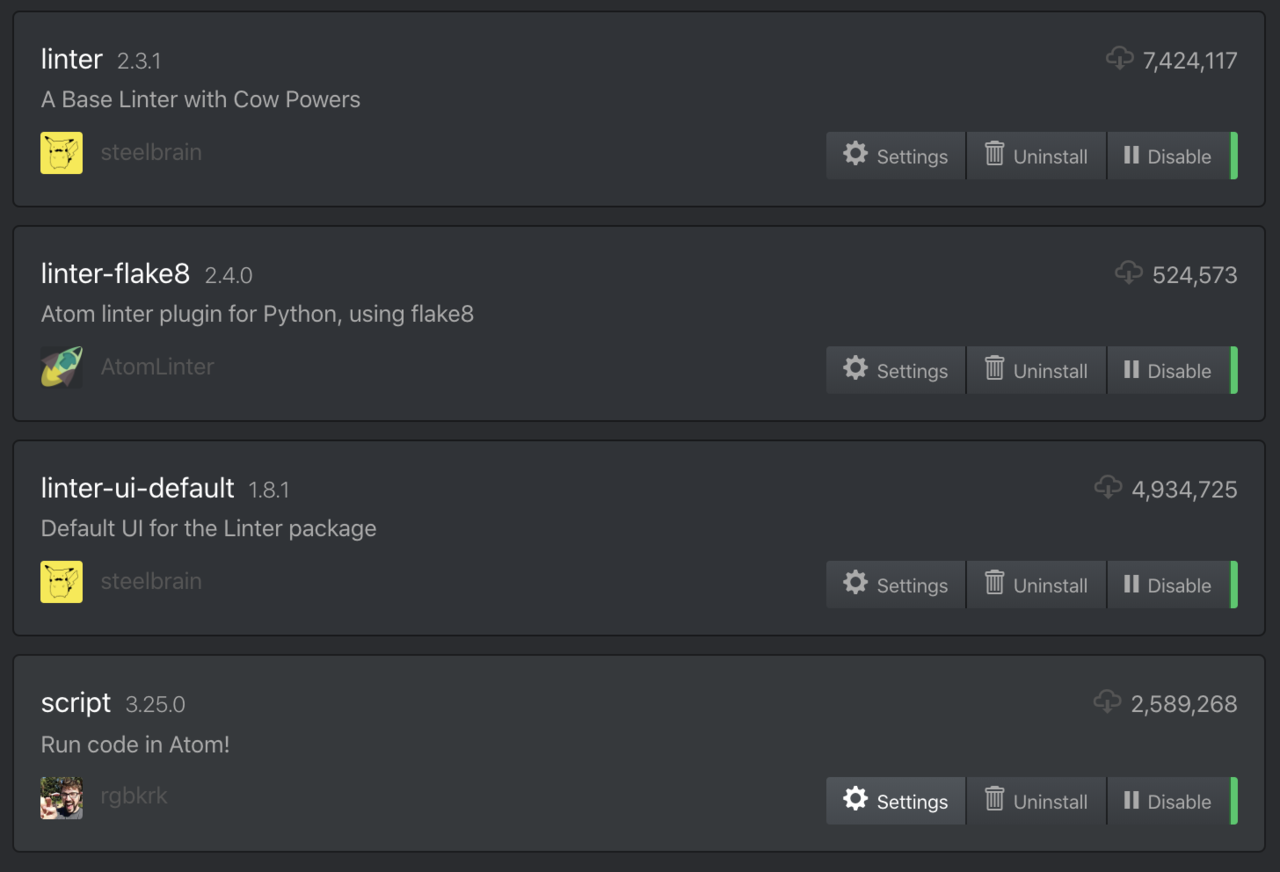Visit the rgbkrk author name link
This screenshot has width=1280, height=872.
[134, 796]
